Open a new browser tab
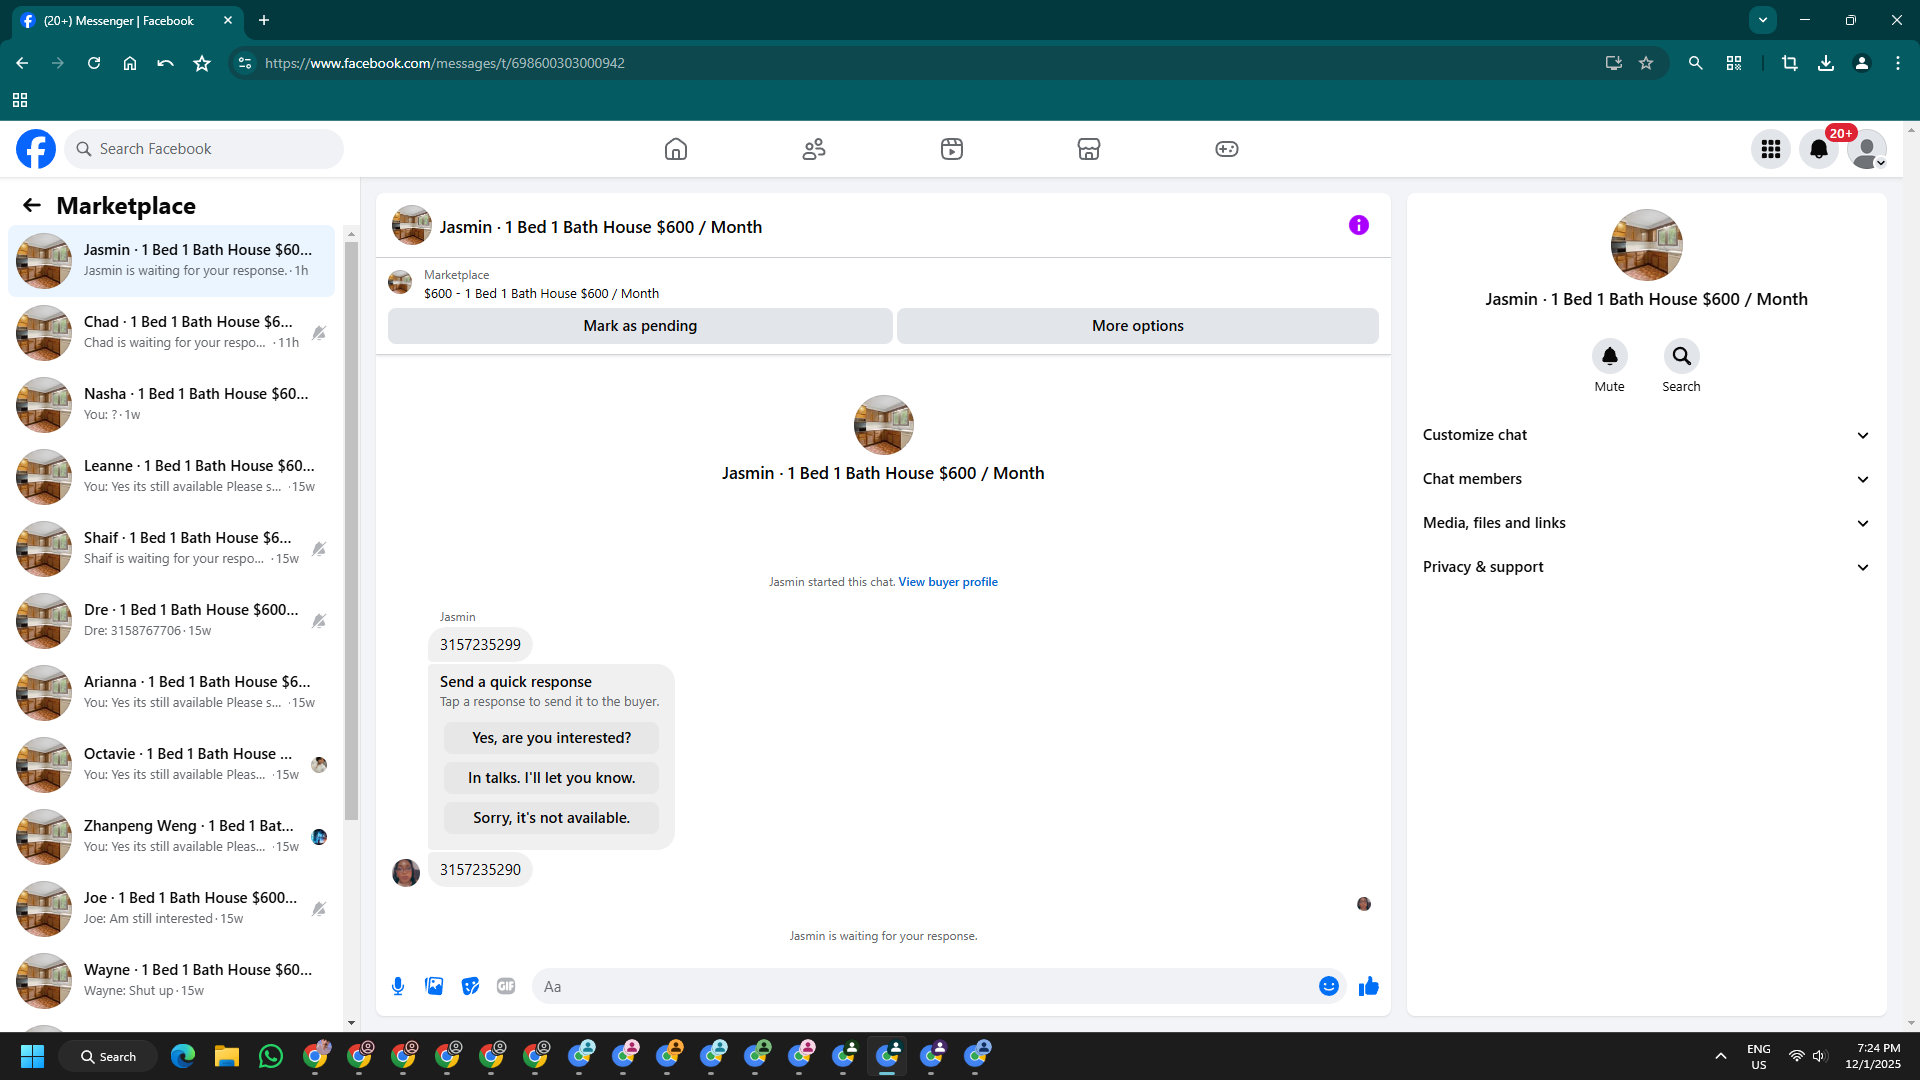The height and width of the screenshot is (1080, 1920). [x=264, y=20]
